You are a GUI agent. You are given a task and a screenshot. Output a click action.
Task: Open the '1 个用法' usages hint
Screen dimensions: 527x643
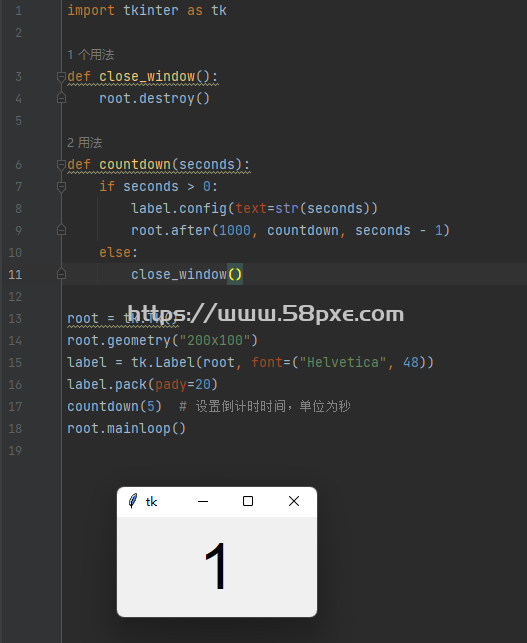tap(91, 55)
